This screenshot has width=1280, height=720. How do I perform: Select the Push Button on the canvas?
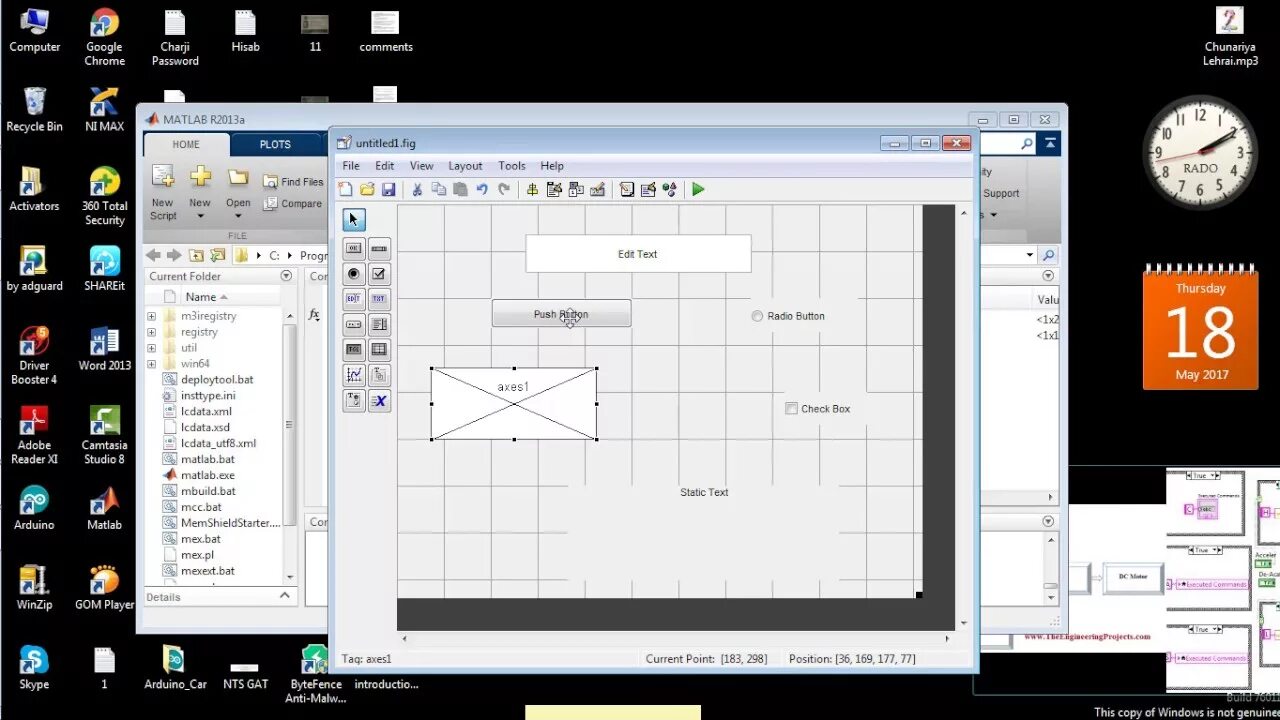pos(561,313)
